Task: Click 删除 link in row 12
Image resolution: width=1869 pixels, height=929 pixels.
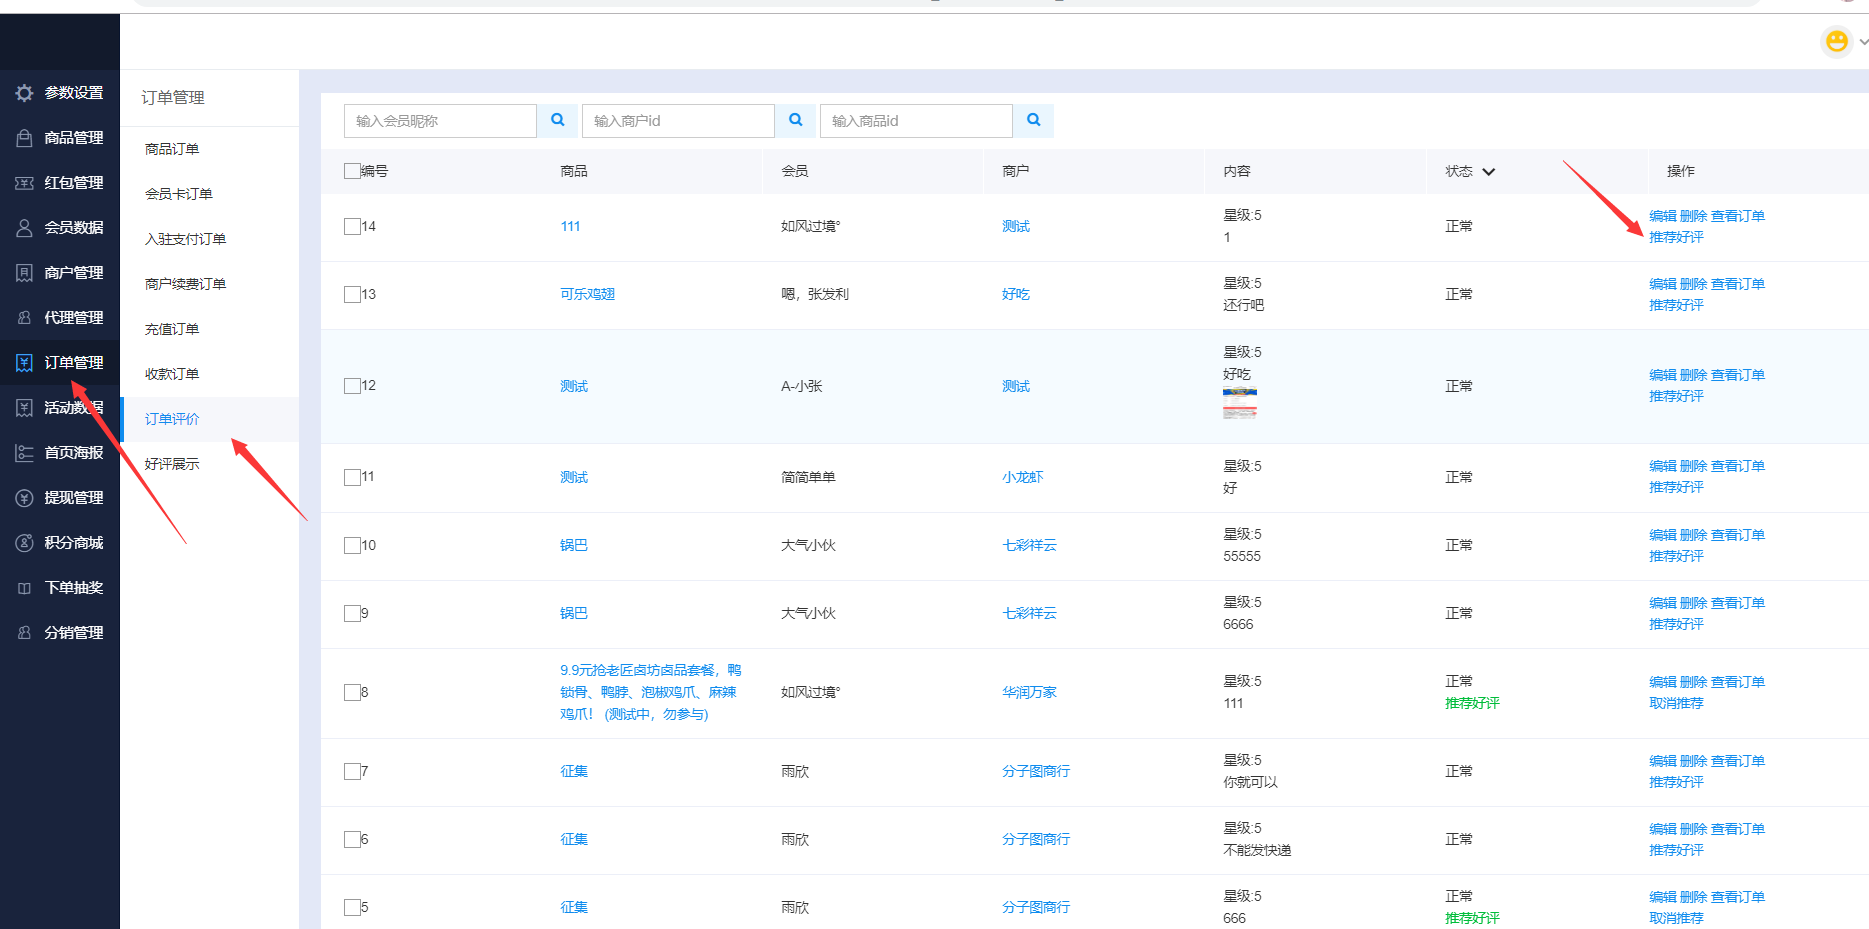Action: (x=1693, y=375)
